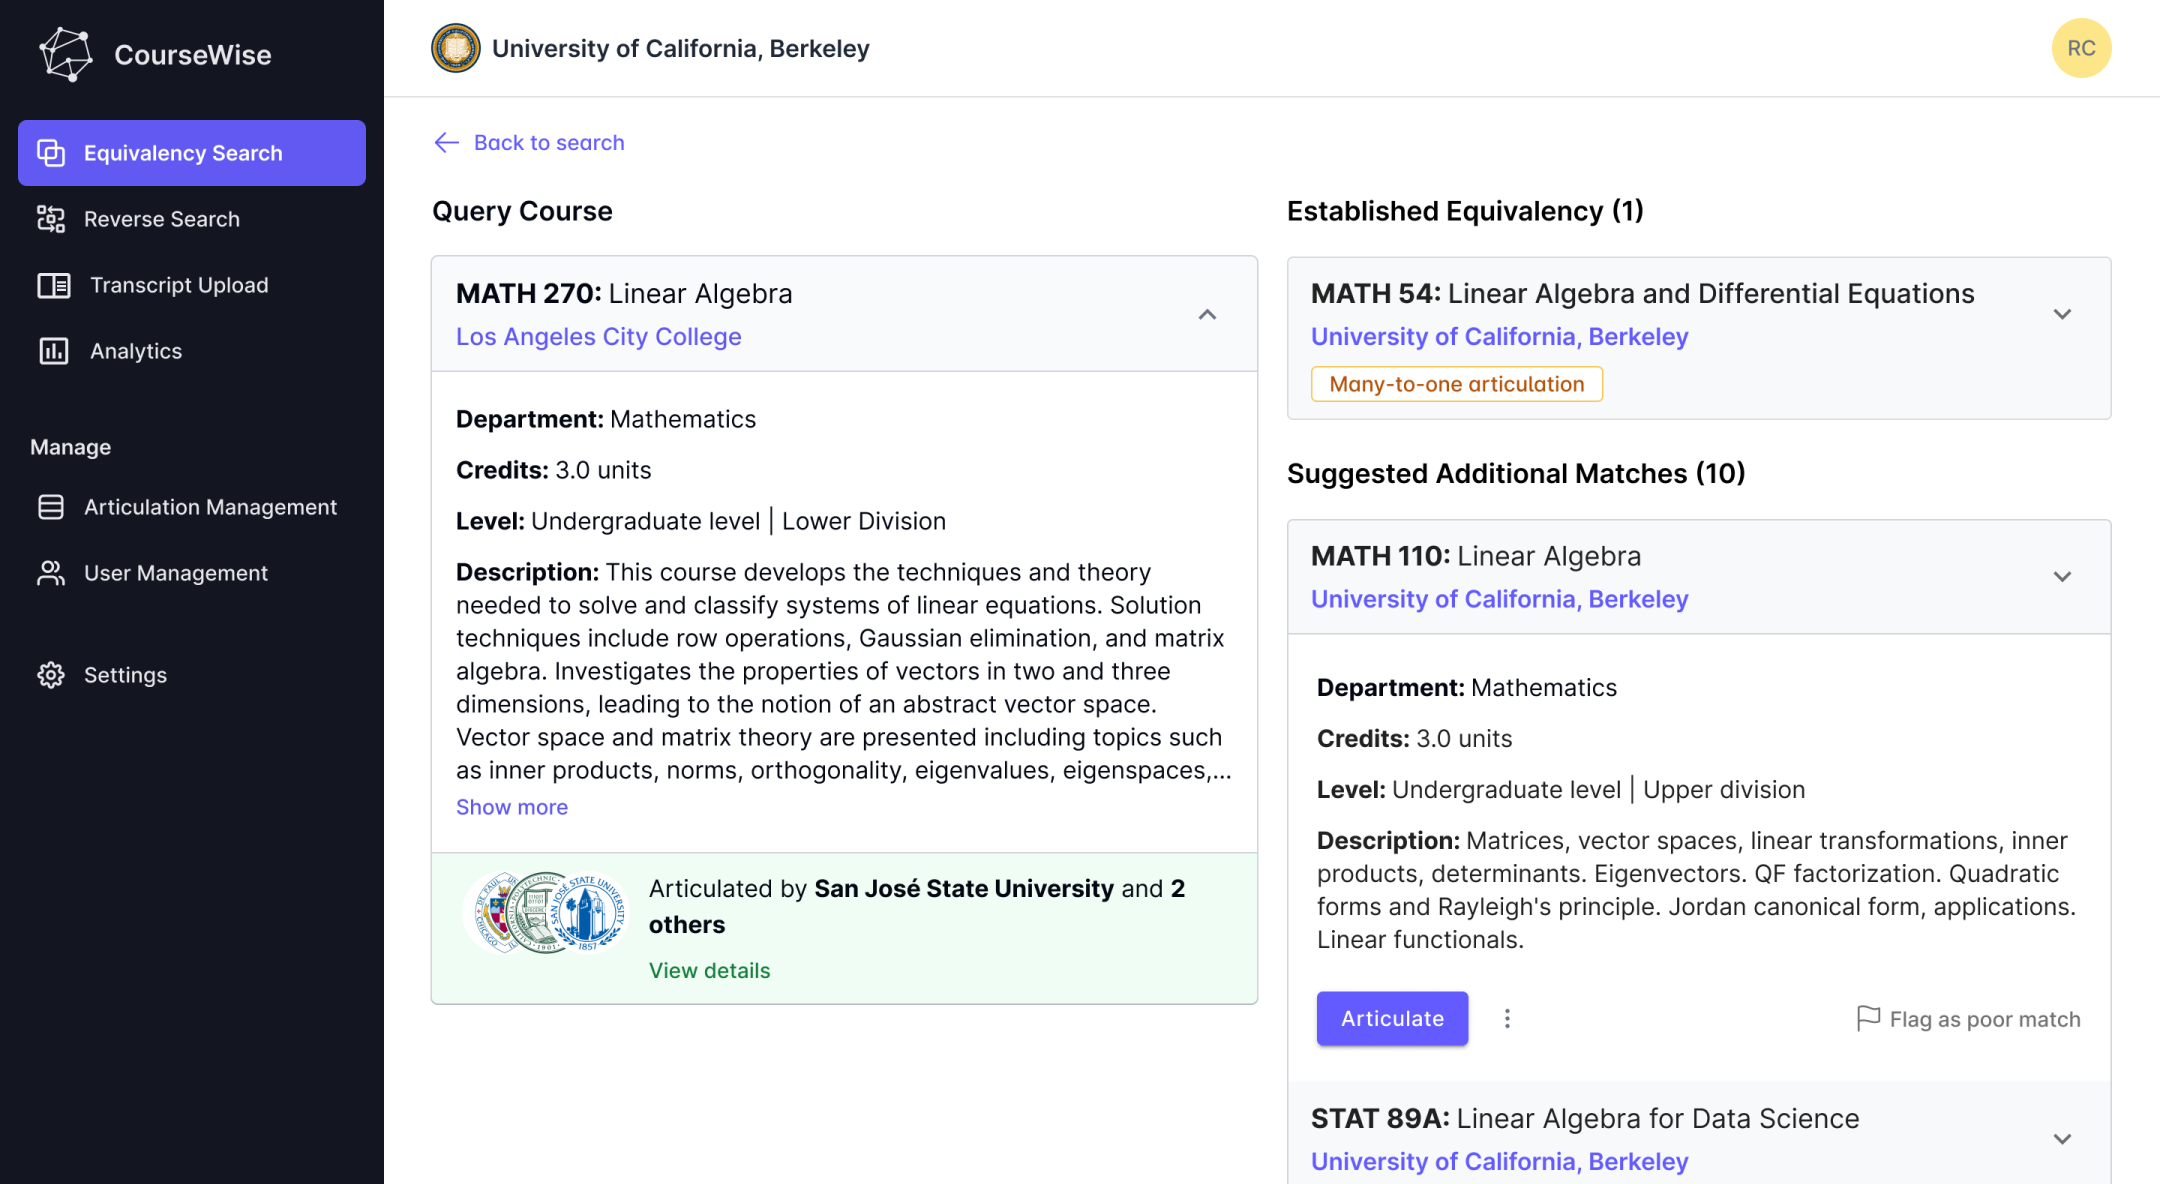Screen dimensions: 2160x1184
Task: Click the overlapping university logos thumbnail
Action: (545, 912)
